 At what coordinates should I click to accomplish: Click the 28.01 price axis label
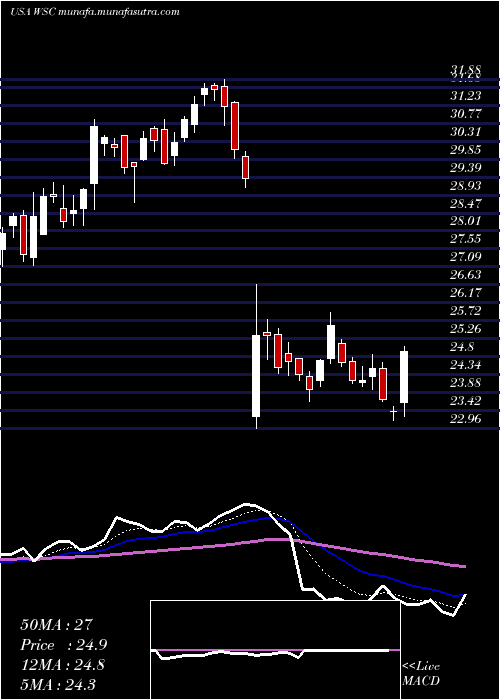coord(466,221)
